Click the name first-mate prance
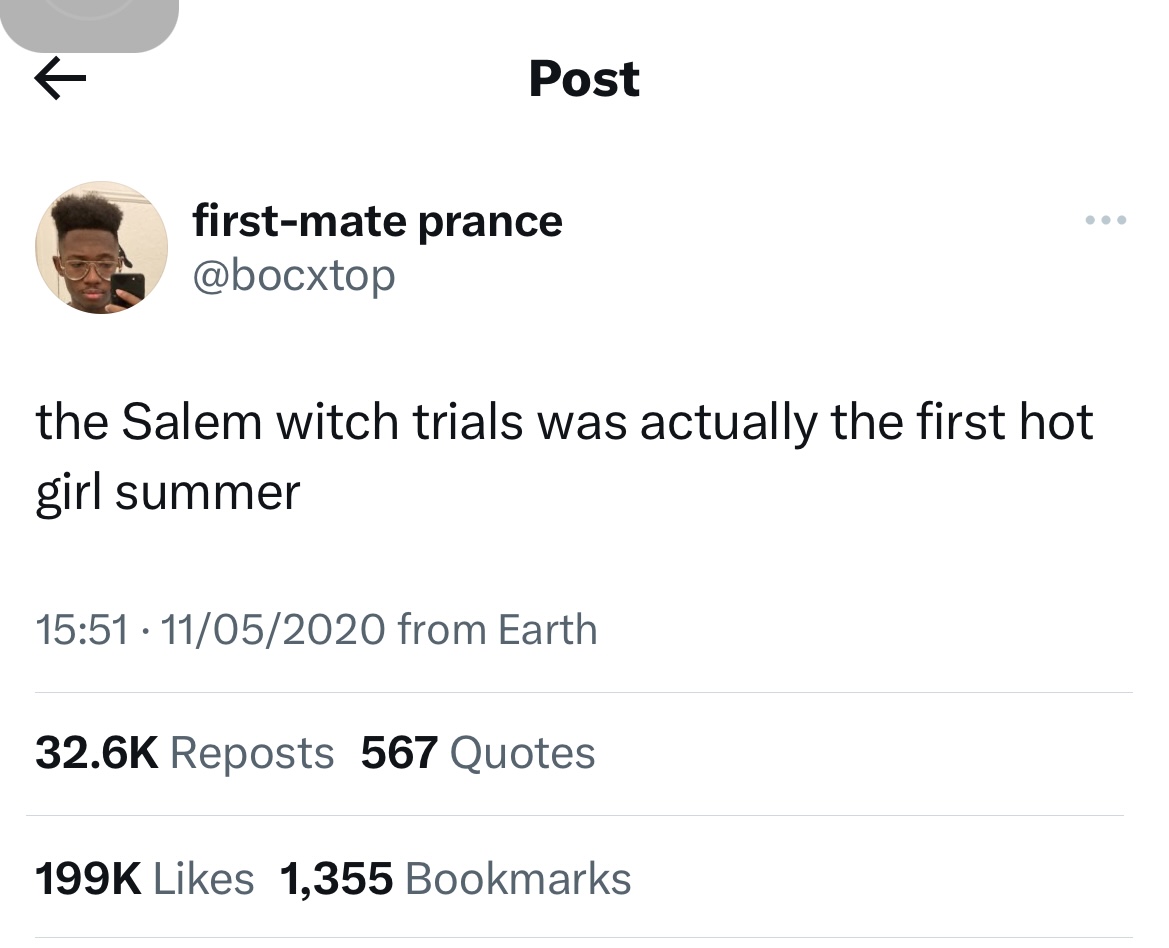The image size is (1169, 948). 378,220
